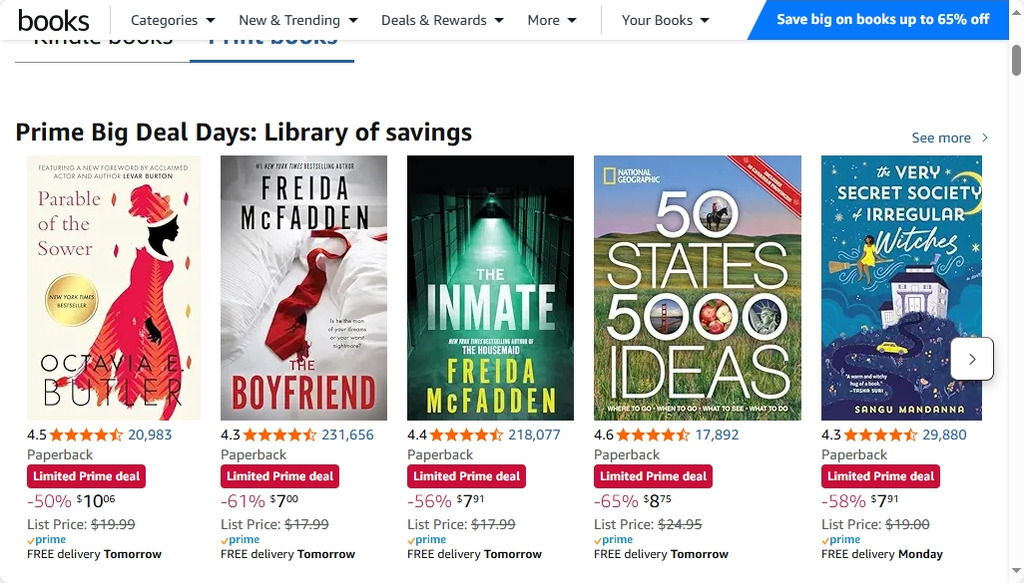The image size is (1024, 583).
Task: Click the carousel next arrow button
Action: (972, 359)
